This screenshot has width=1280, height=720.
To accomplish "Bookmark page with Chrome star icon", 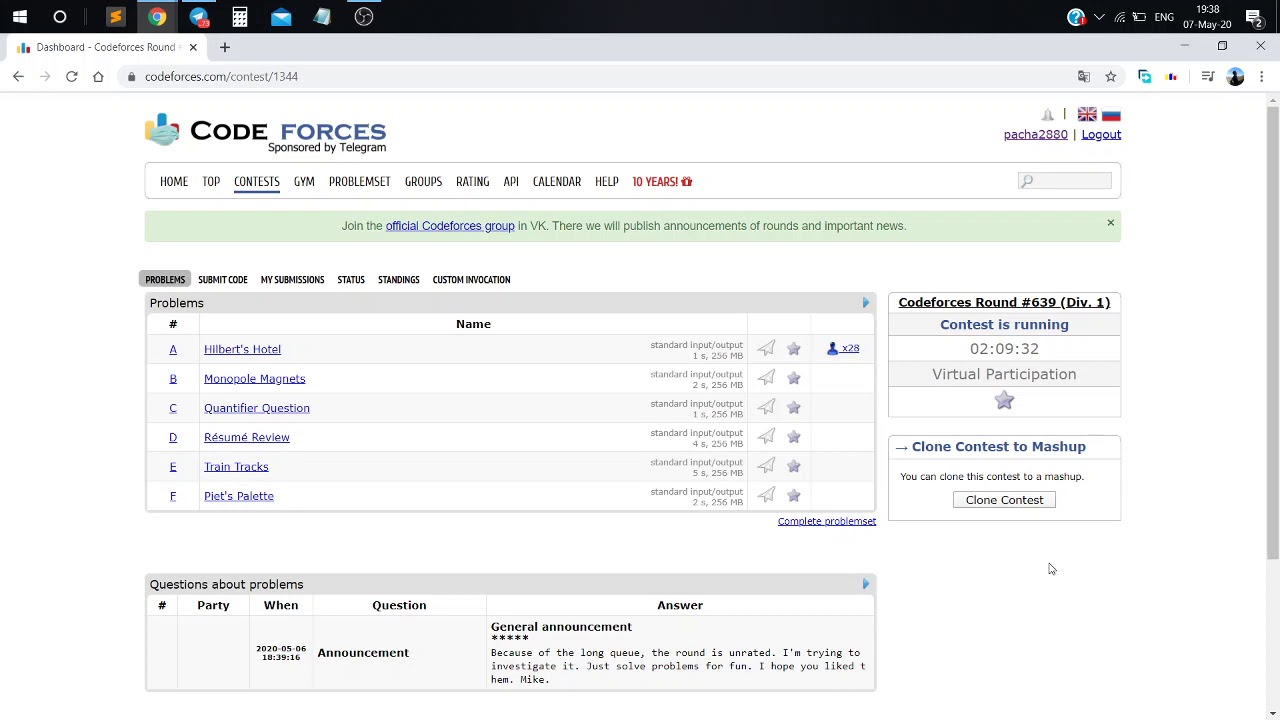I will click(x=1110, y=77).
